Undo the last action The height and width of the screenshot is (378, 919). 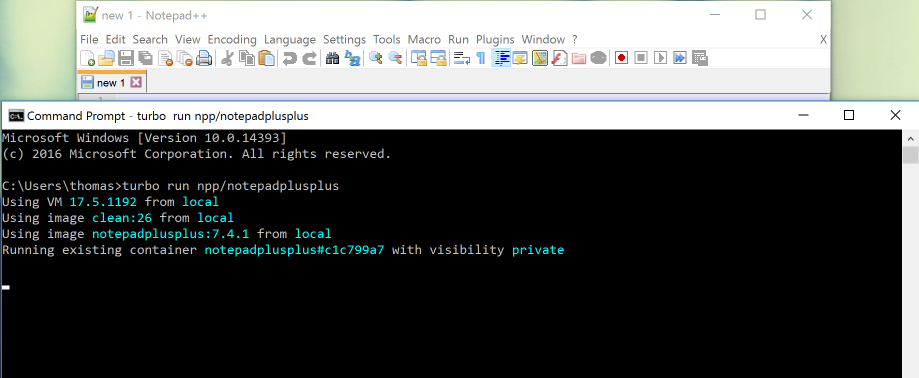[290, 58]
